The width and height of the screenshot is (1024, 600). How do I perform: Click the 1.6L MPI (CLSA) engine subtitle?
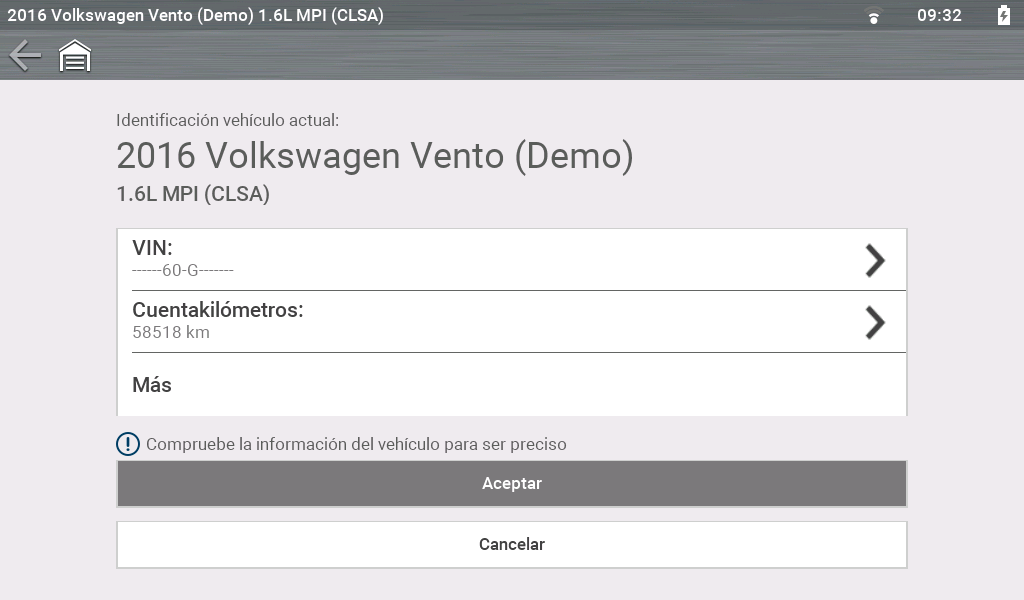193,194
